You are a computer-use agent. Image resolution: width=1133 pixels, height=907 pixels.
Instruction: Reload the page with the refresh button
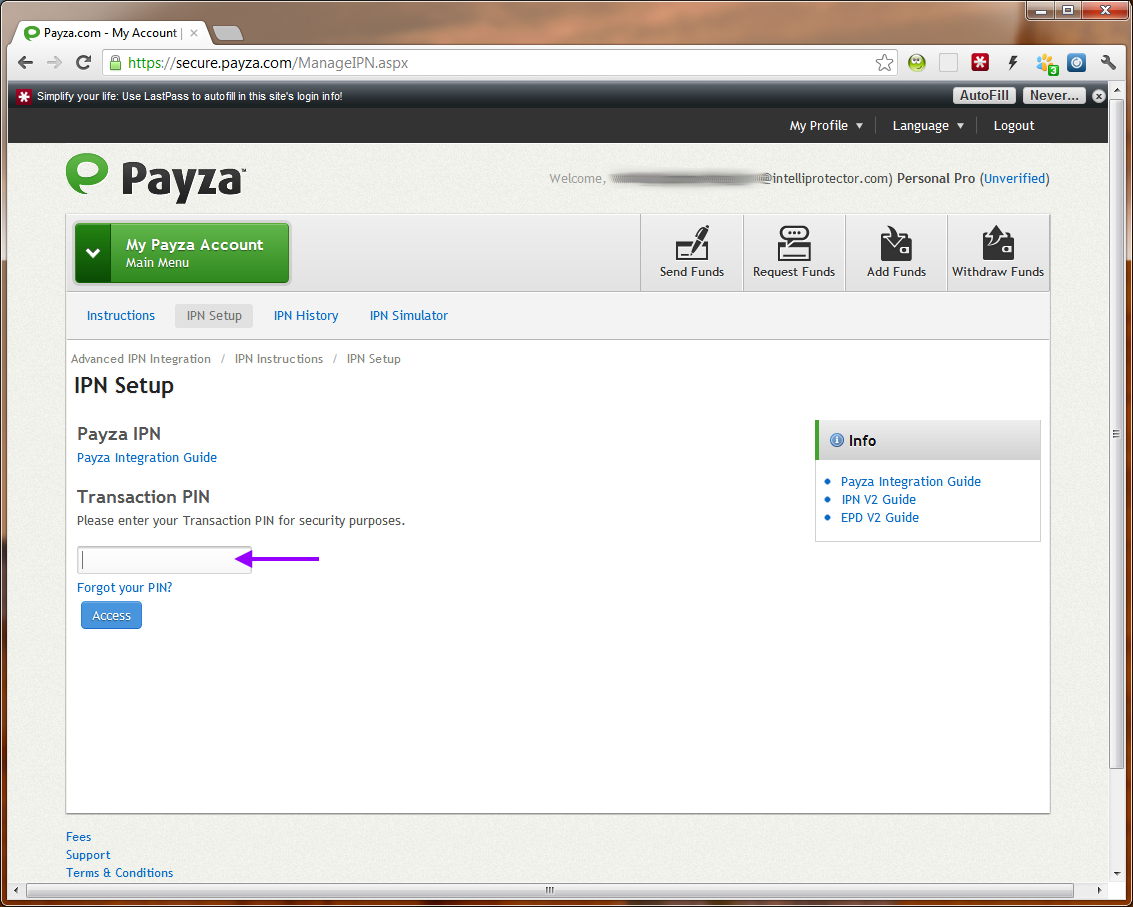pyautogui.click(x=84, y=63)
